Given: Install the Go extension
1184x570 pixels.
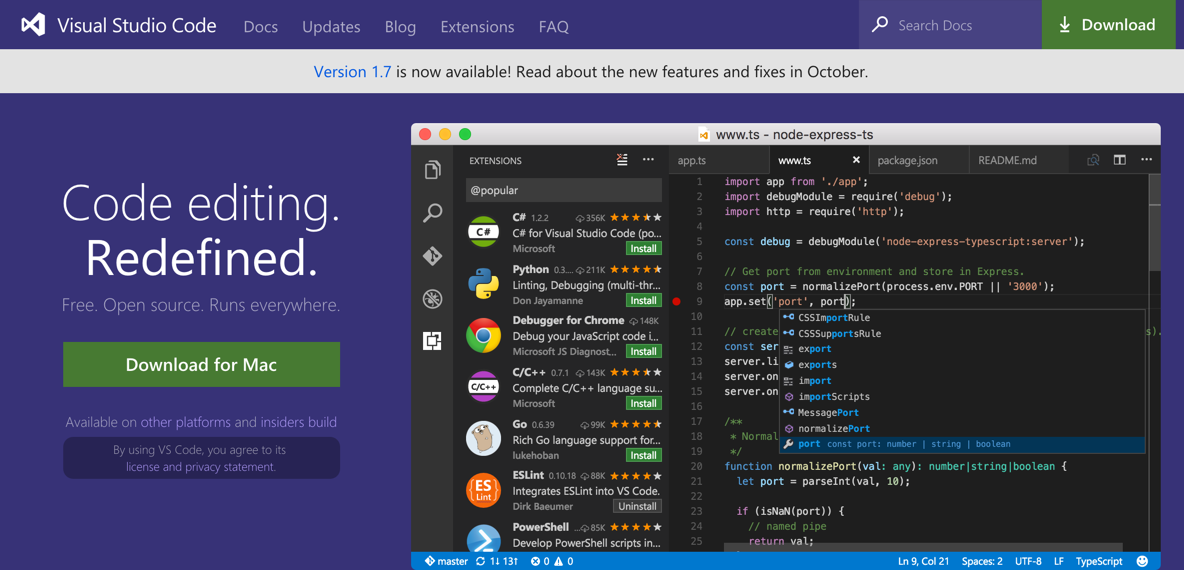Looking at the screenshot, I should click(x=643, y=454).
